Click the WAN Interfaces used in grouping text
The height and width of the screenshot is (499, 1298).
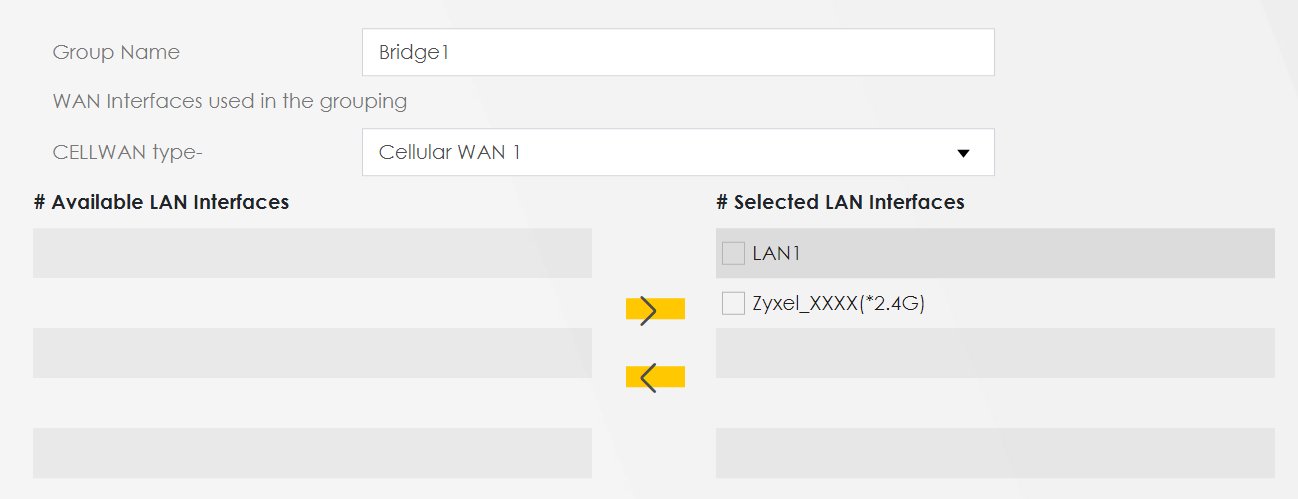tap(229, 101)
